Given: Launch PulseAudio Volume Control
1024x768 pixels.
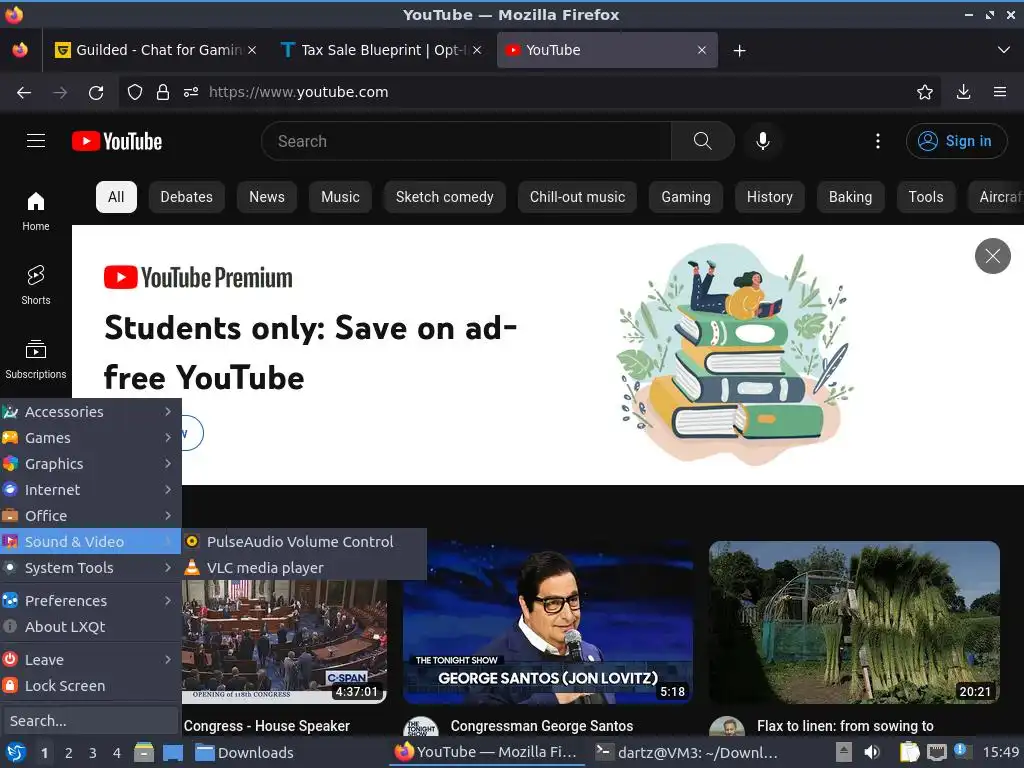Looking at the screenshot, I should coord(304,541).
